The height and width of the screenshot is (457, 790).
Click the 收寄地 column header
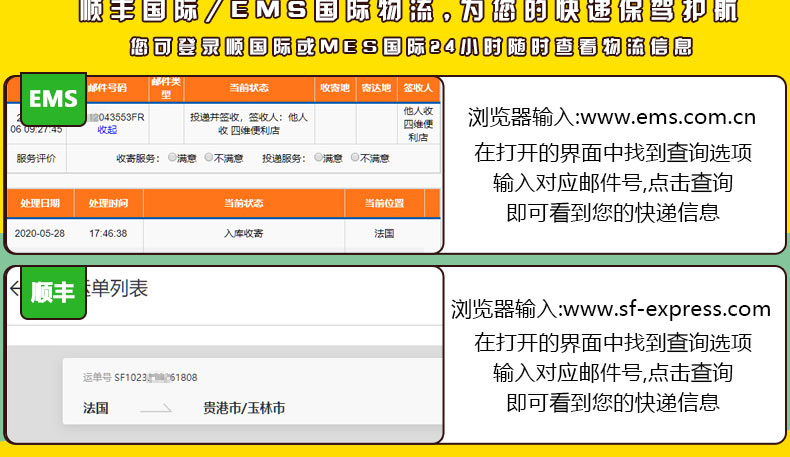[x=335, y=88]
